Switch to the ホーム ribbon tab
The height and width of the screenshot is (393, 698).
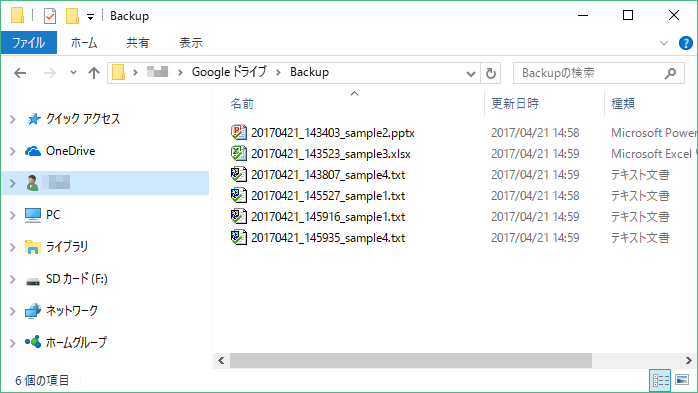click(84, 43)
